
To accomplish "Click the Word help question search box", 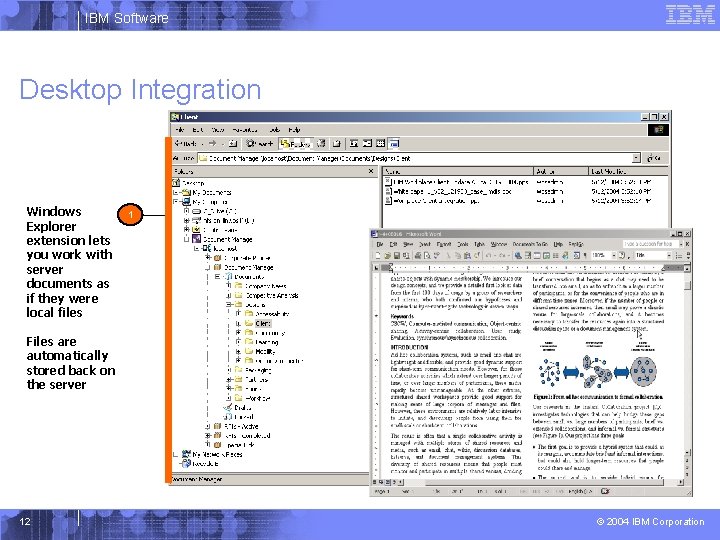I will (651, 244).
